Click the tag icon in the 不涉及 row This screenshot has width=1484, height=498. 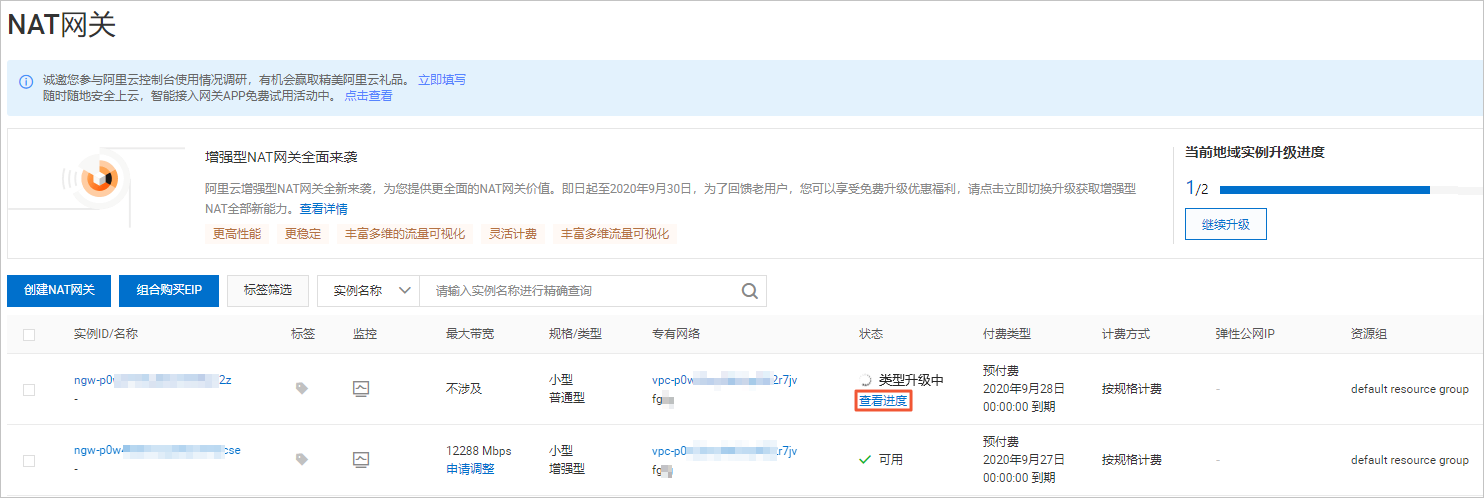click(302, 389)
